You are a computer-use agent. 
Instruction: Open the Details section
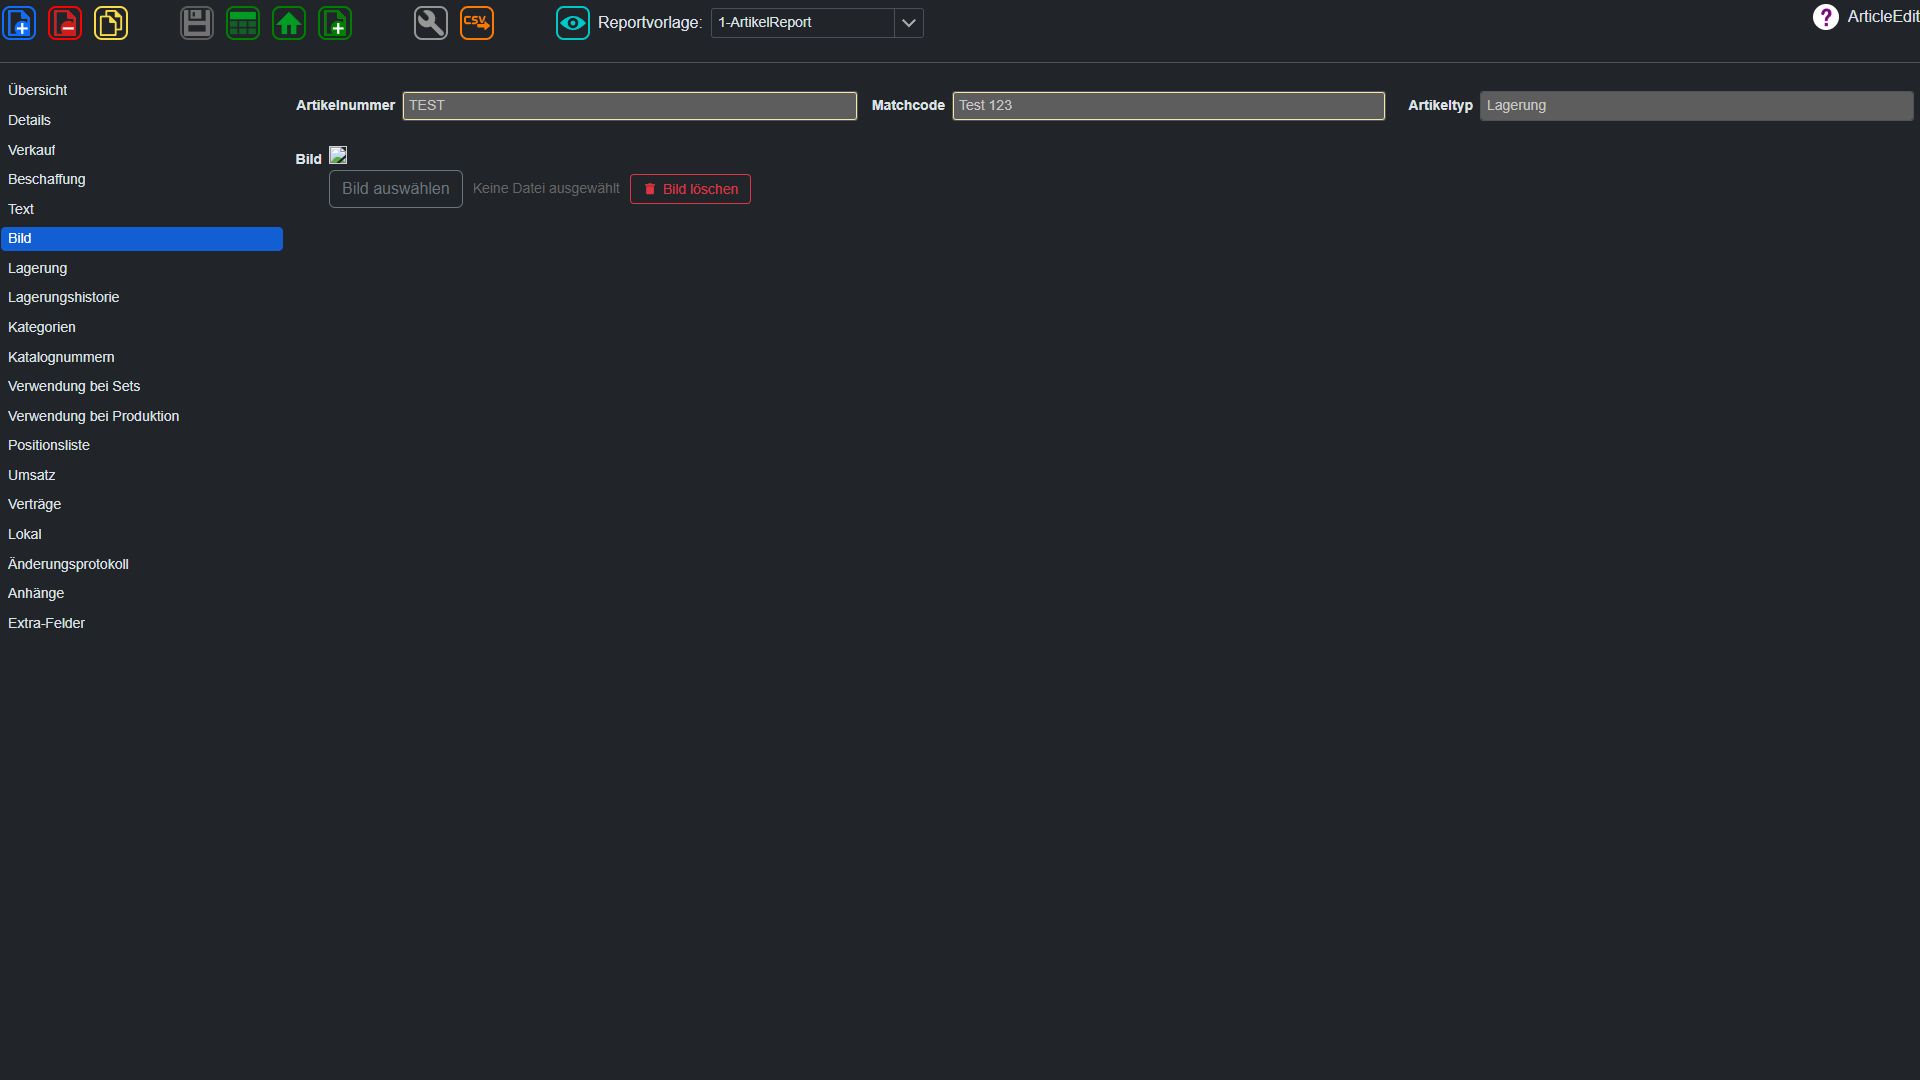[x=142, y=120]
